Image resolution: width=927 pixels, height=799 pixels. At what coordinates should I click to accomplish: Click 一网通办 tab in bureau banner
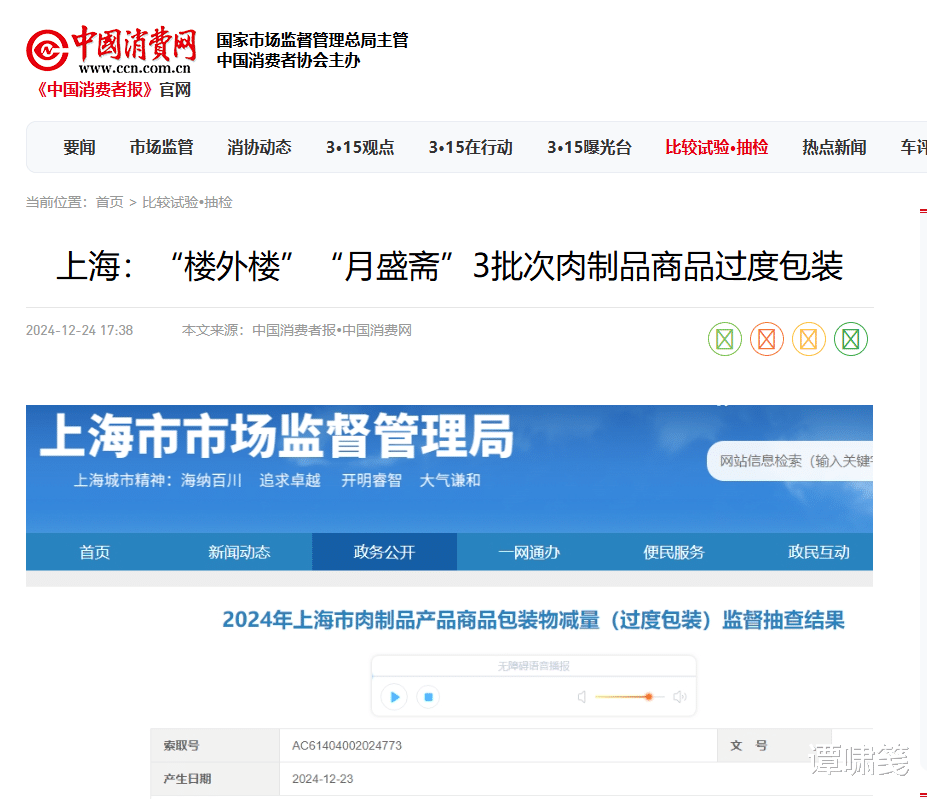529,552
